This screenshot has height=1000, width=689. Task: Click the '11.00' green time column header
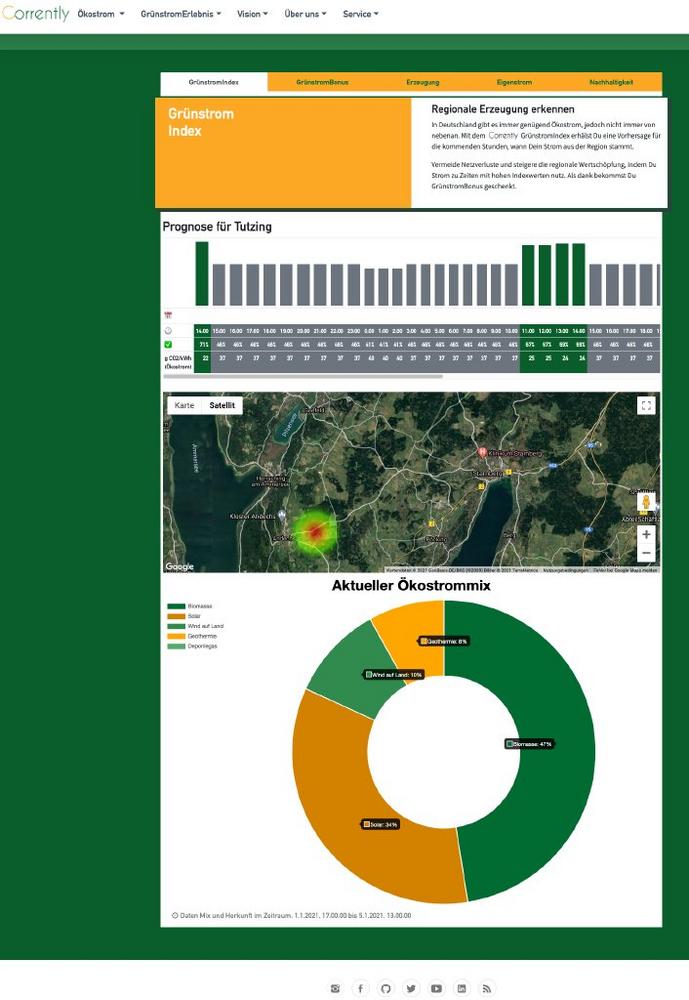click(528, 331)
